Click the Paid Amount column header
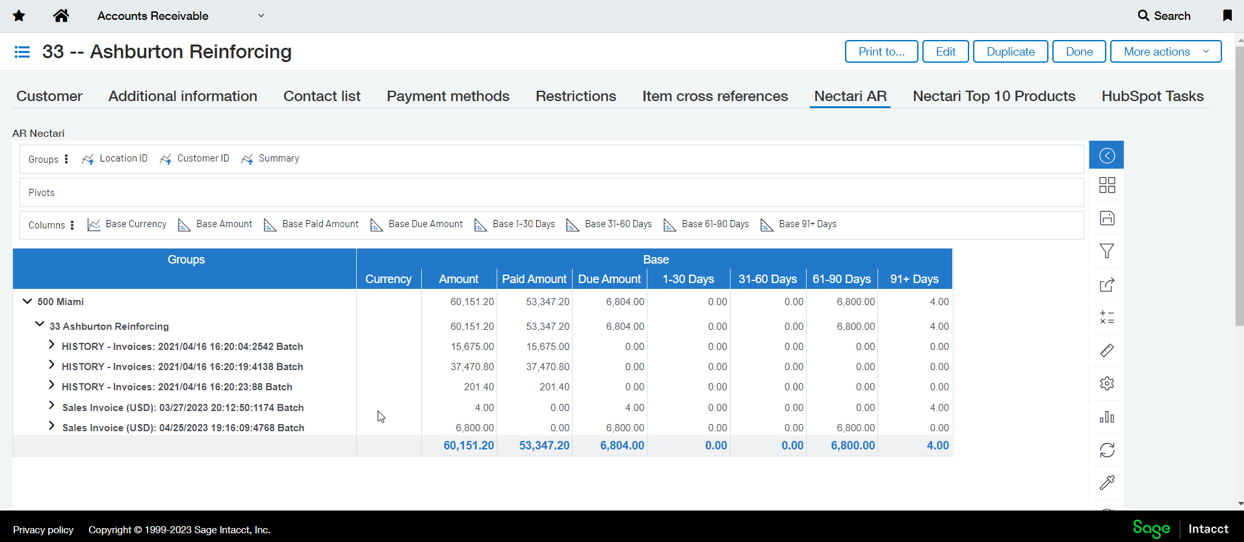Viewport: 1244px width, 542px height. pos(534,279)
